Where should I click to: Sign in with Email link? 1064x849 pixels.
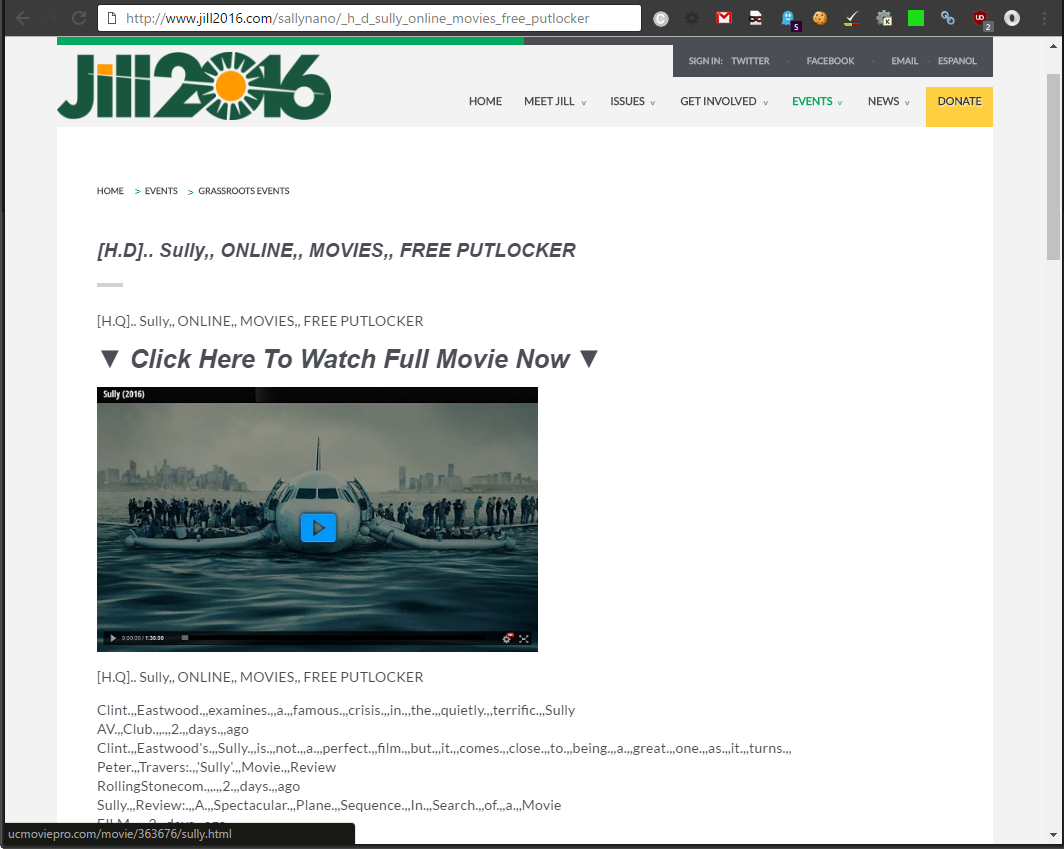coord(905,61)
